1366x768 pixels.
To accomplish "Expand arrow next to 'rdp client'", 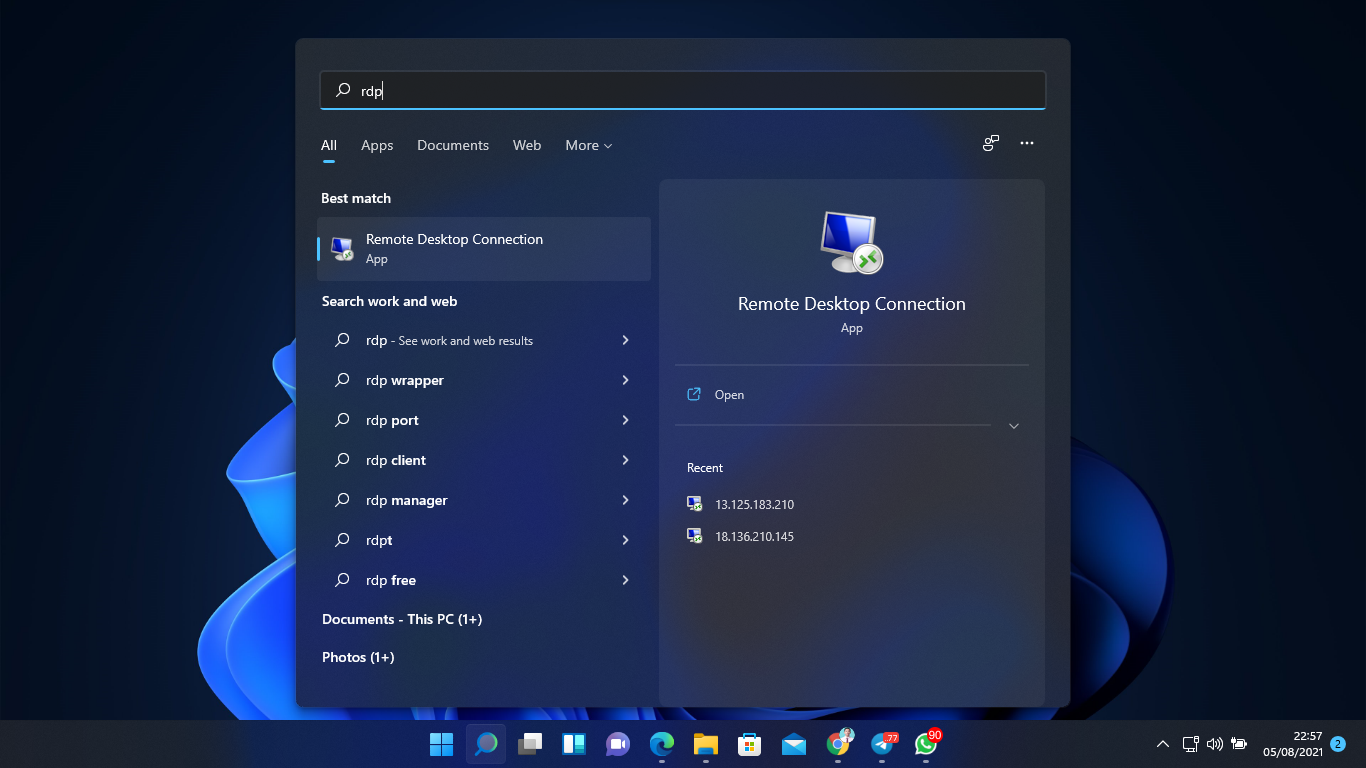I will click(625, 460).
